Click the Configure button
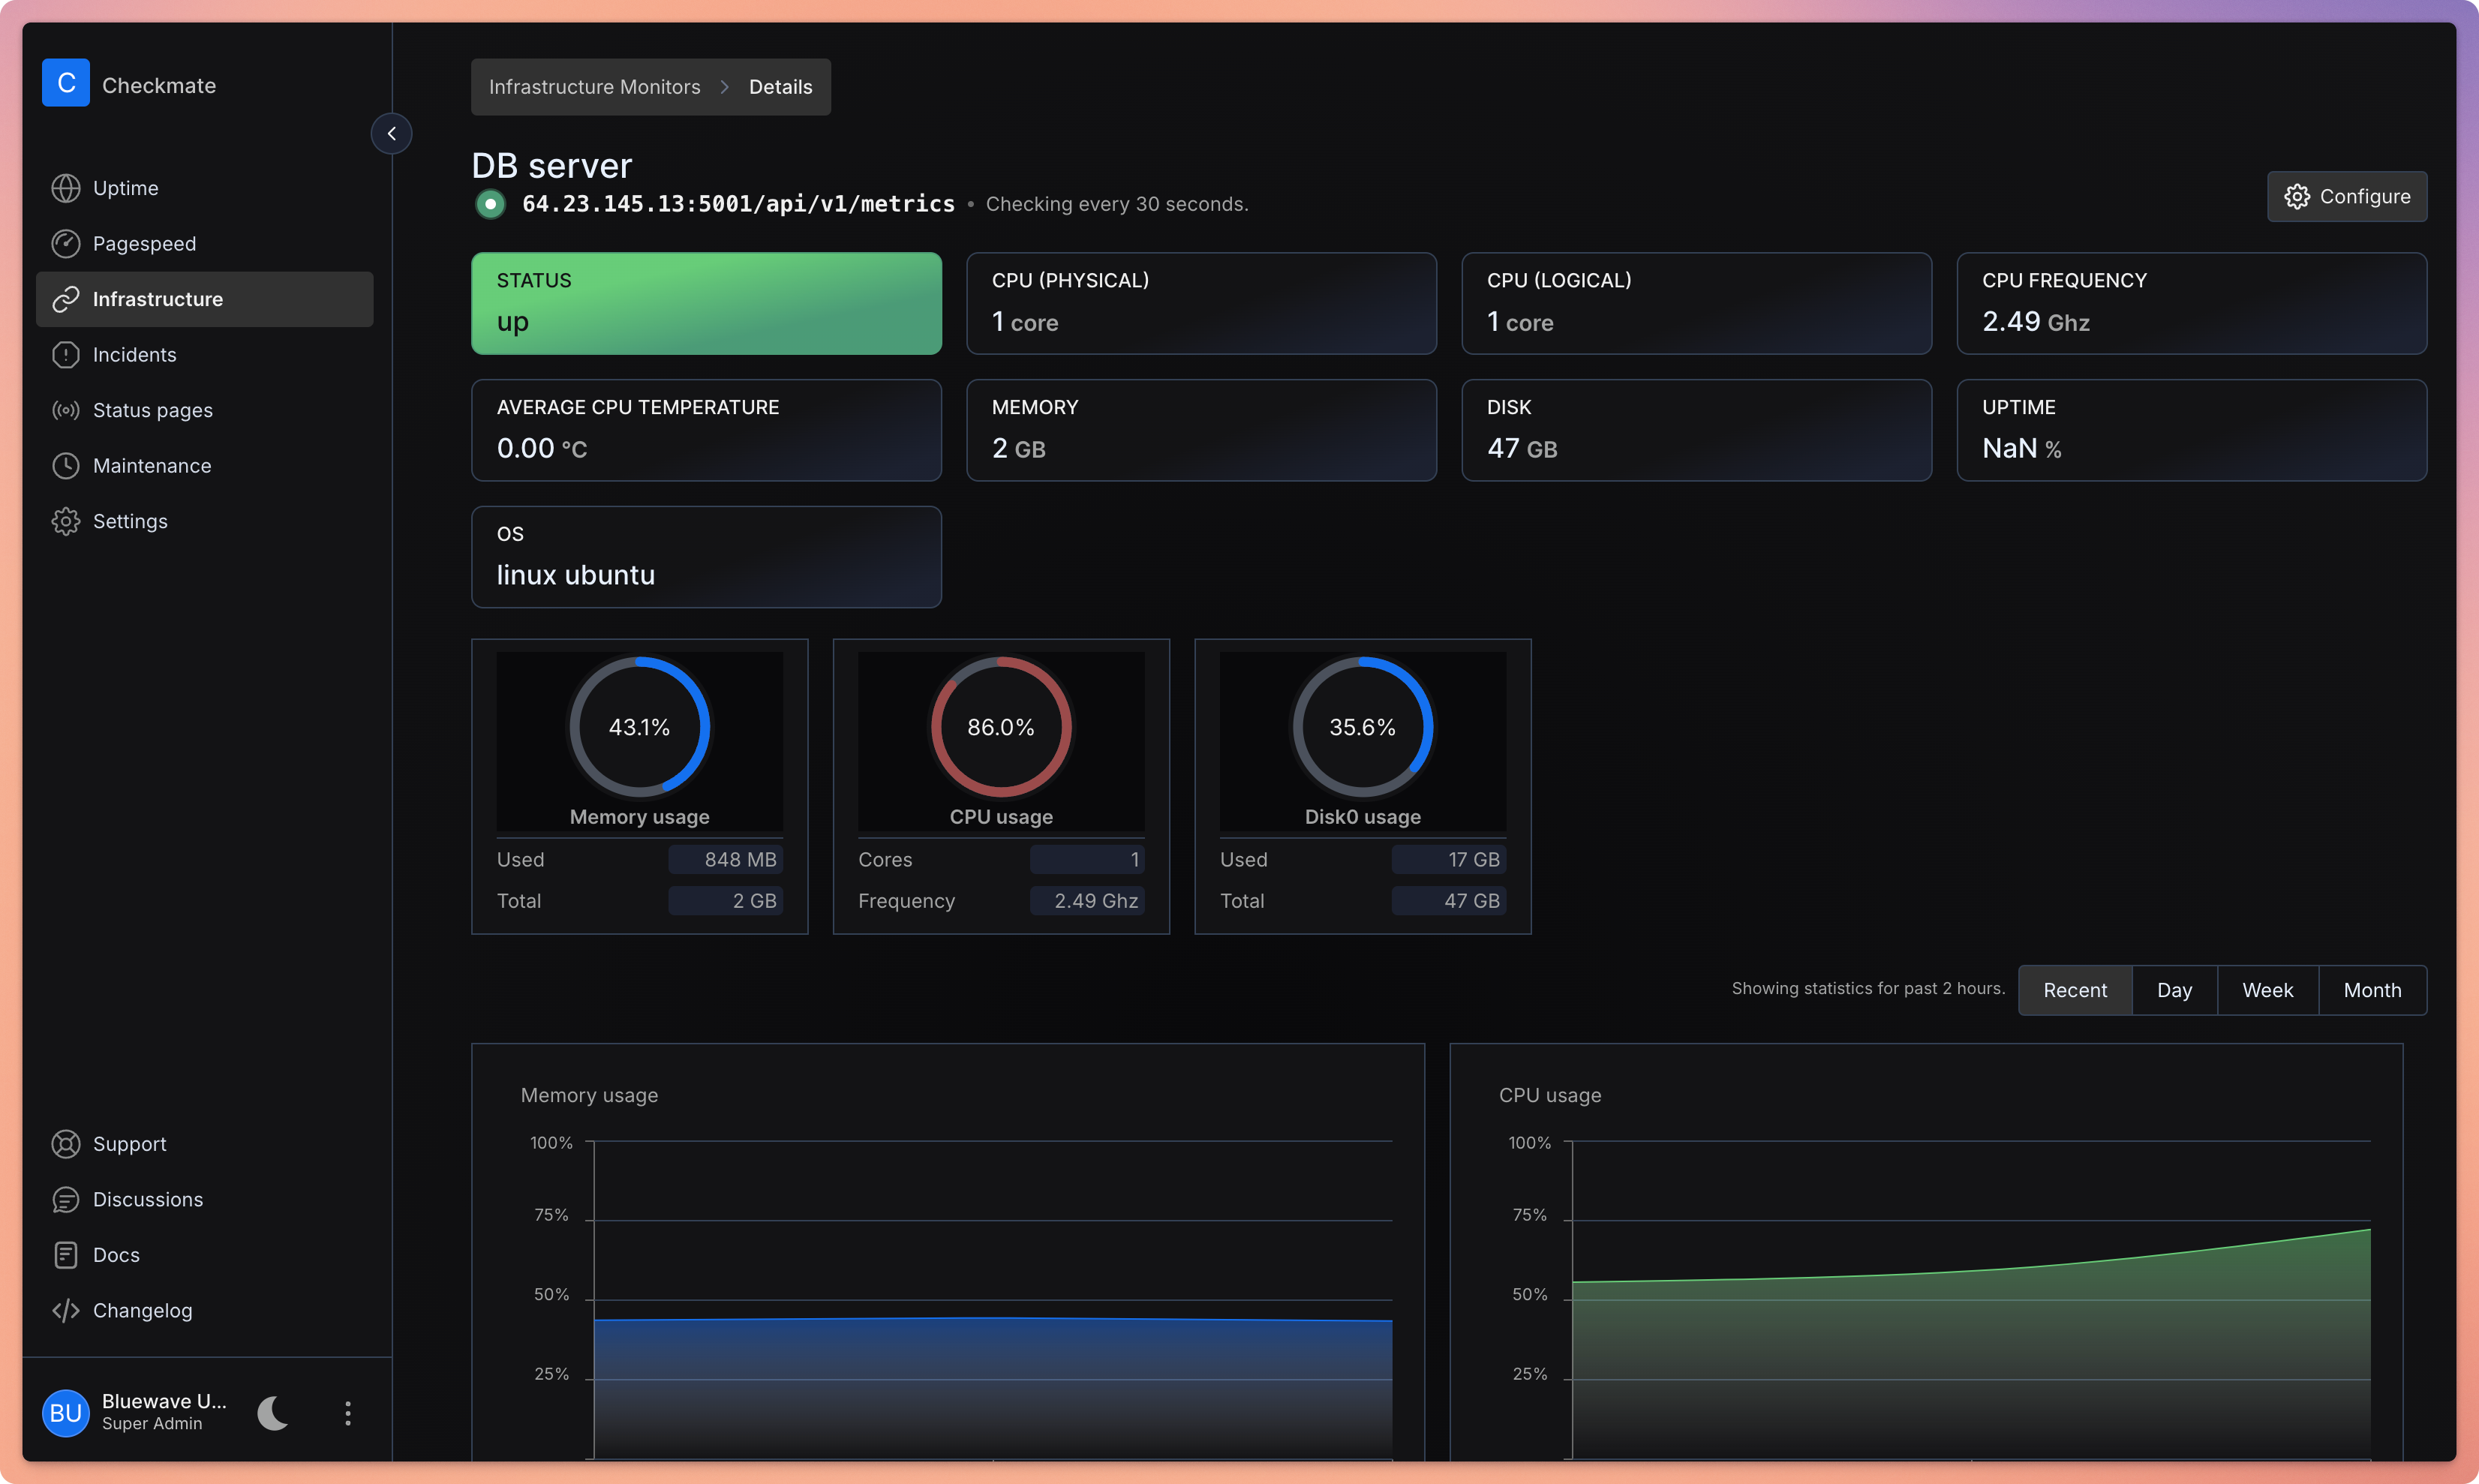2479x1484 pixels. (x=2346, y=196)
